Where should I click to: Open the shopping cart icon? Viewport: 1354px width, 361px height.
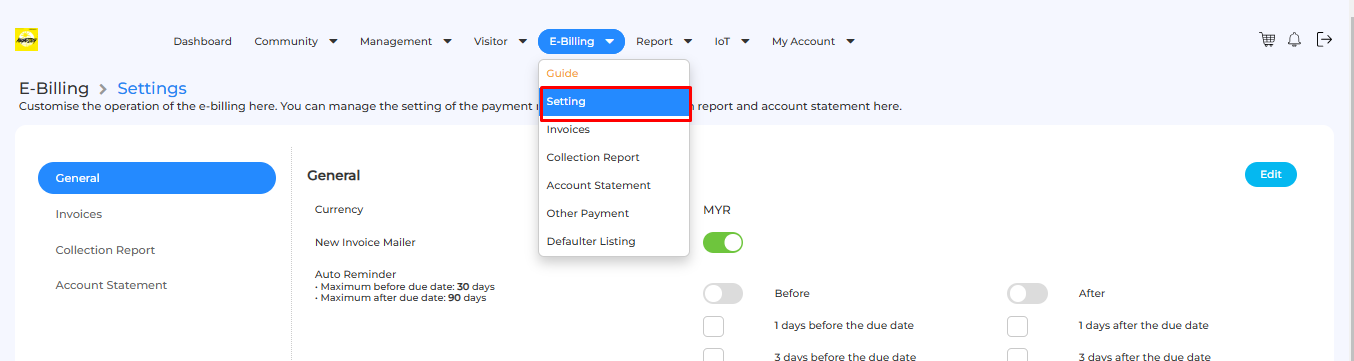click(1267, 40)
